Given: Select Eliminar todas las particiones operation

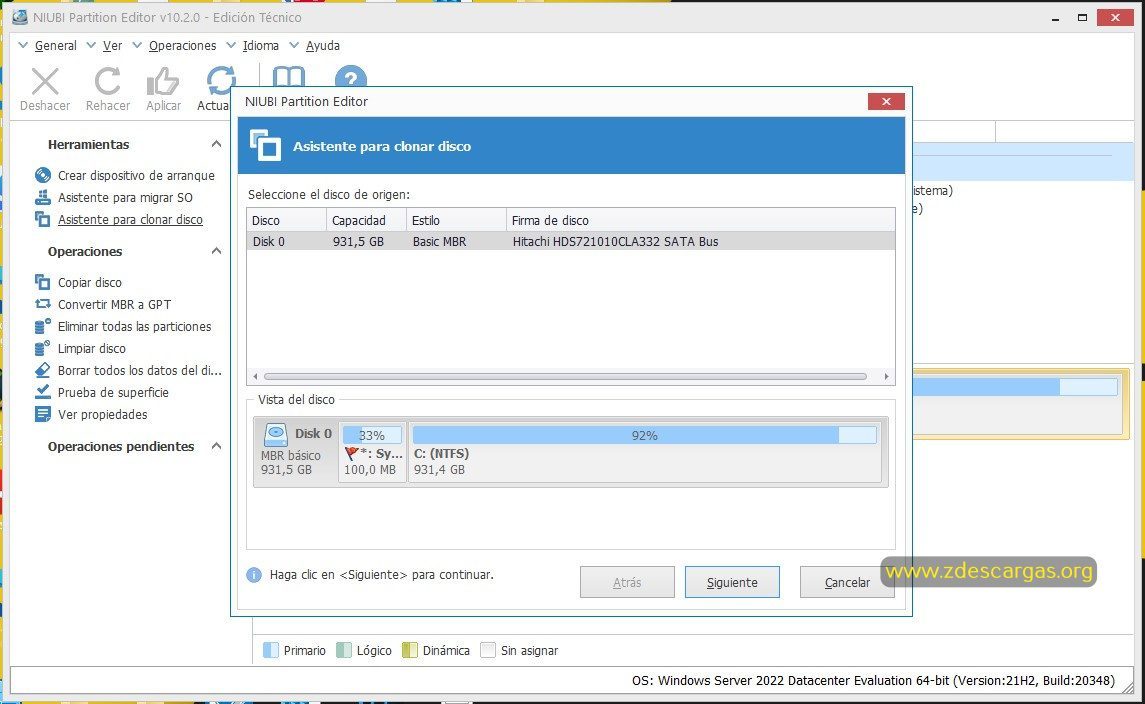Looking at the screenshot, I should (x=134, y=326).
